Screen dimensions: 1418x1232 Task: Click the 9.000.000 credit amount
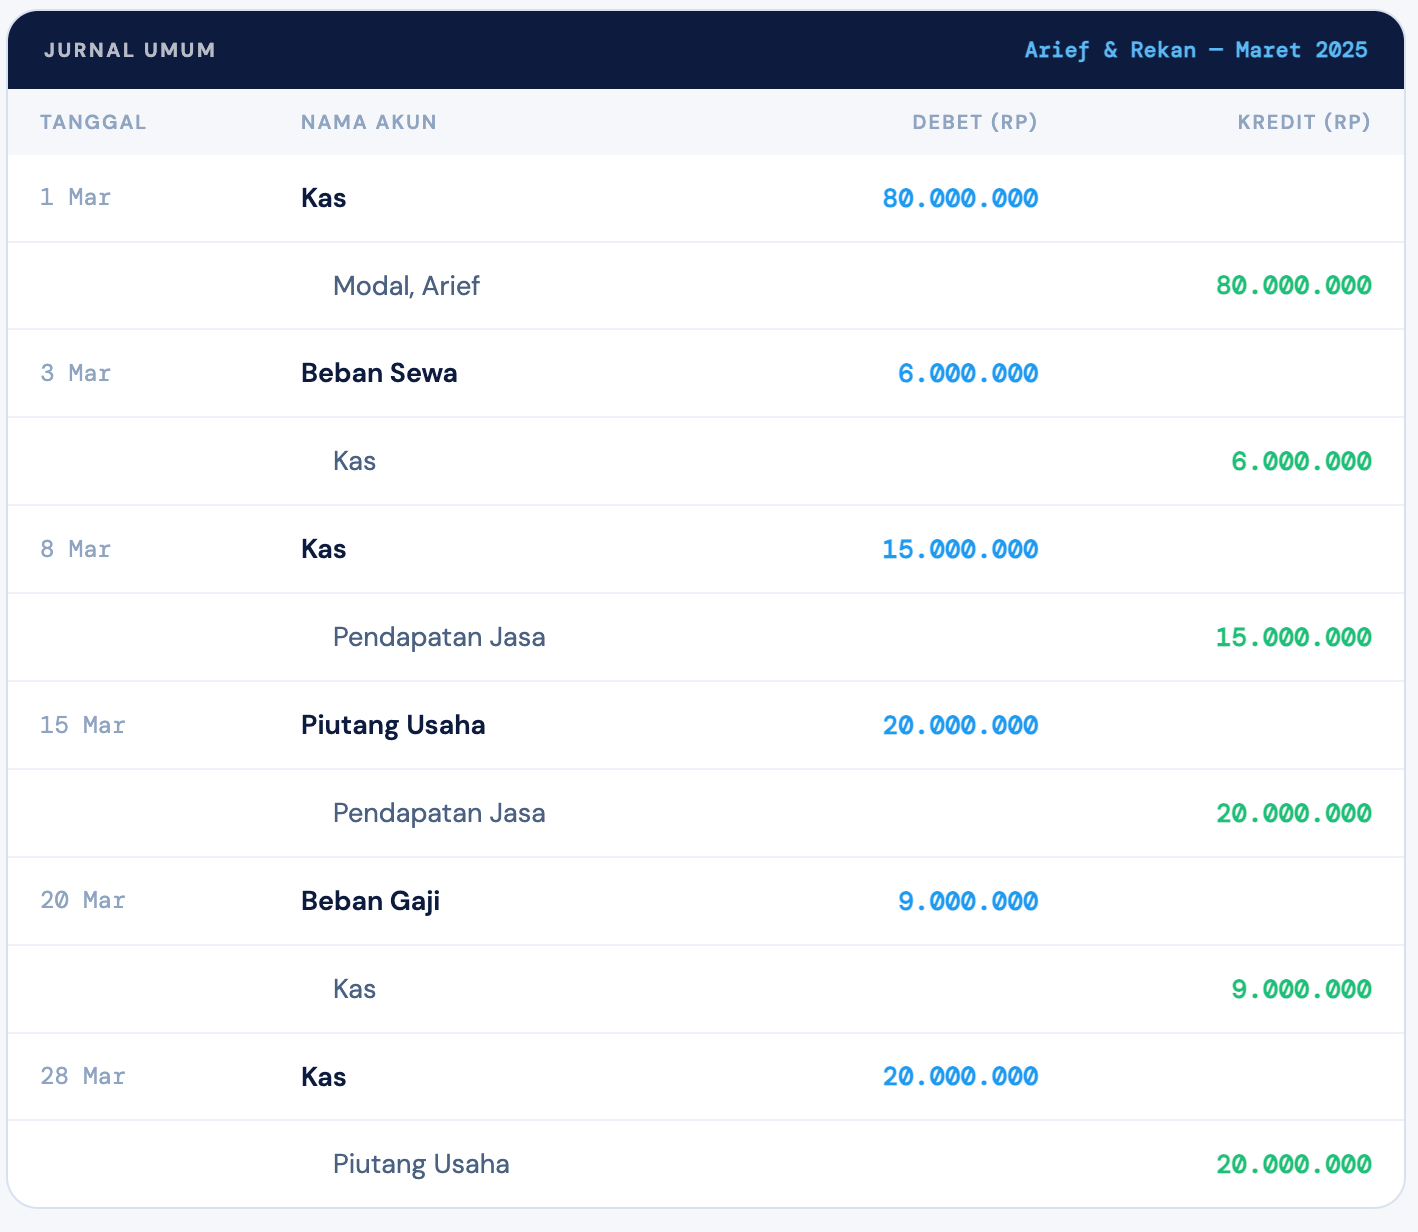pyautogui.click(x=1301, y=989)
